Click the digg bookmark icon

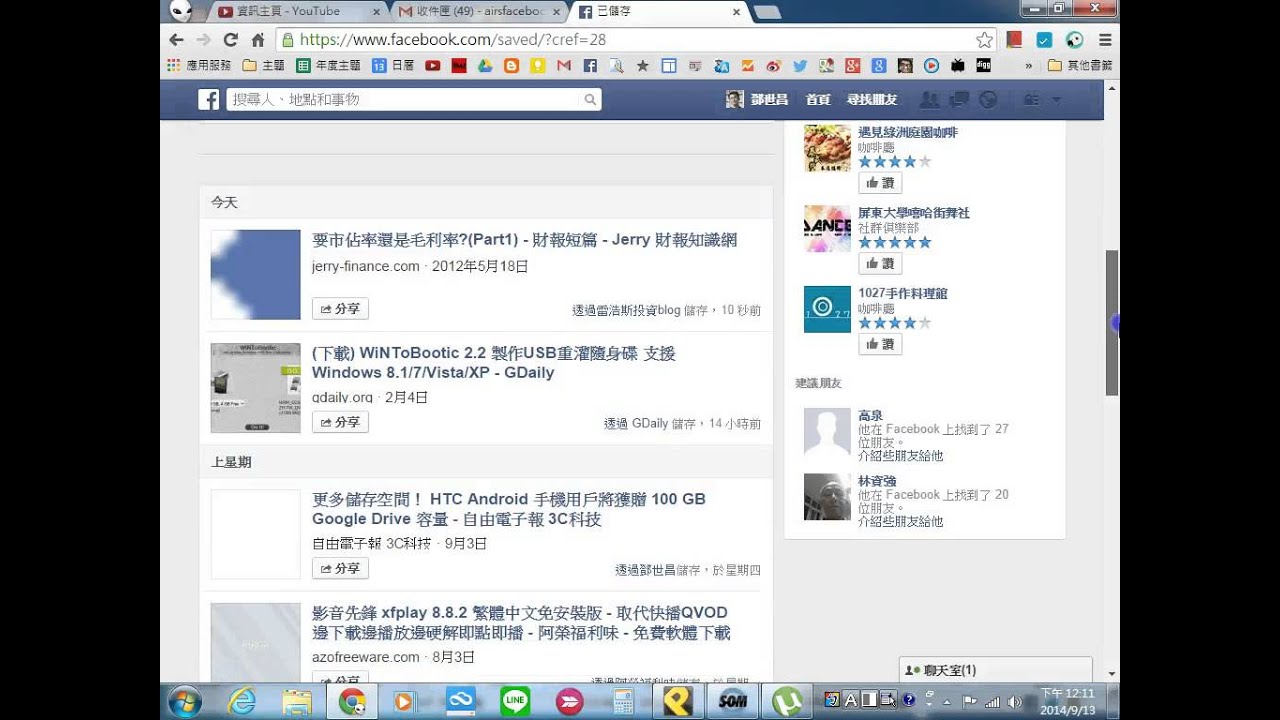983,66
